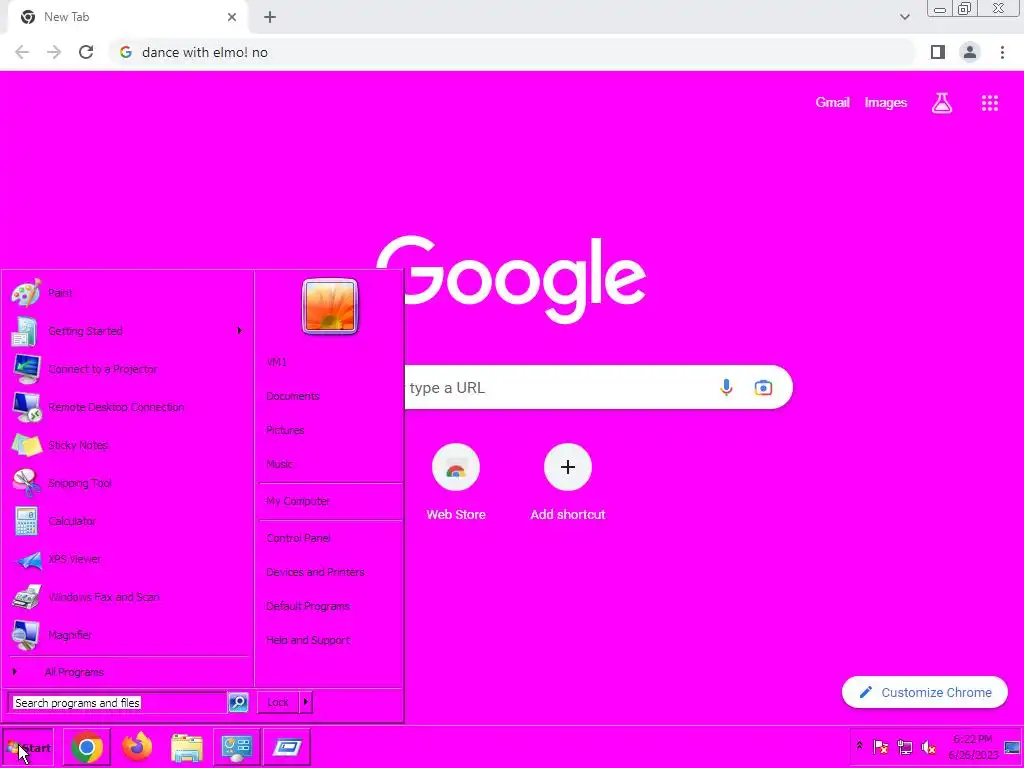Open Remote Desktop Connection

point(116,407)
